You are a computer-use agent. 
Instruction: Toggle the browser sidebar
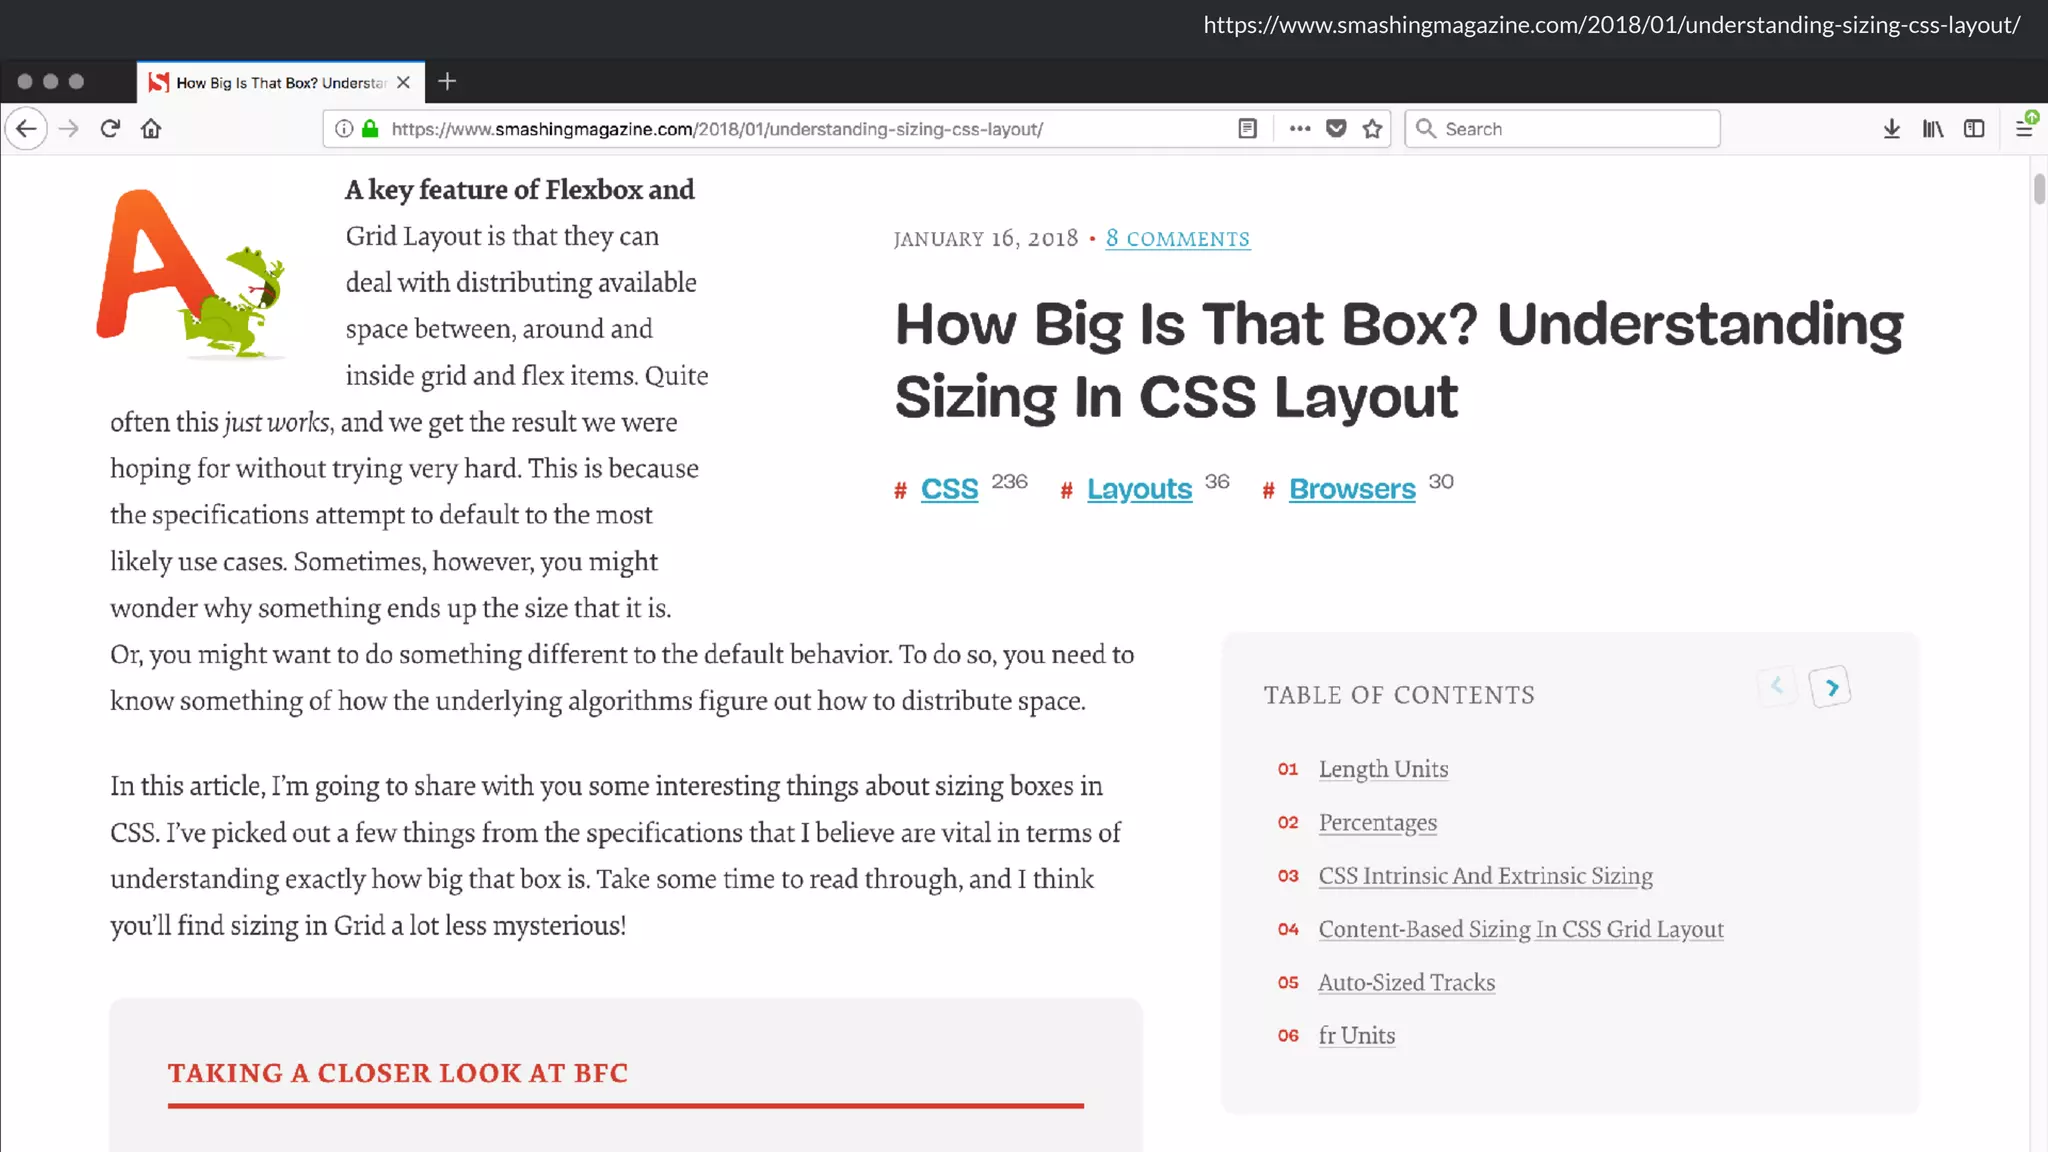(1973, 129)
